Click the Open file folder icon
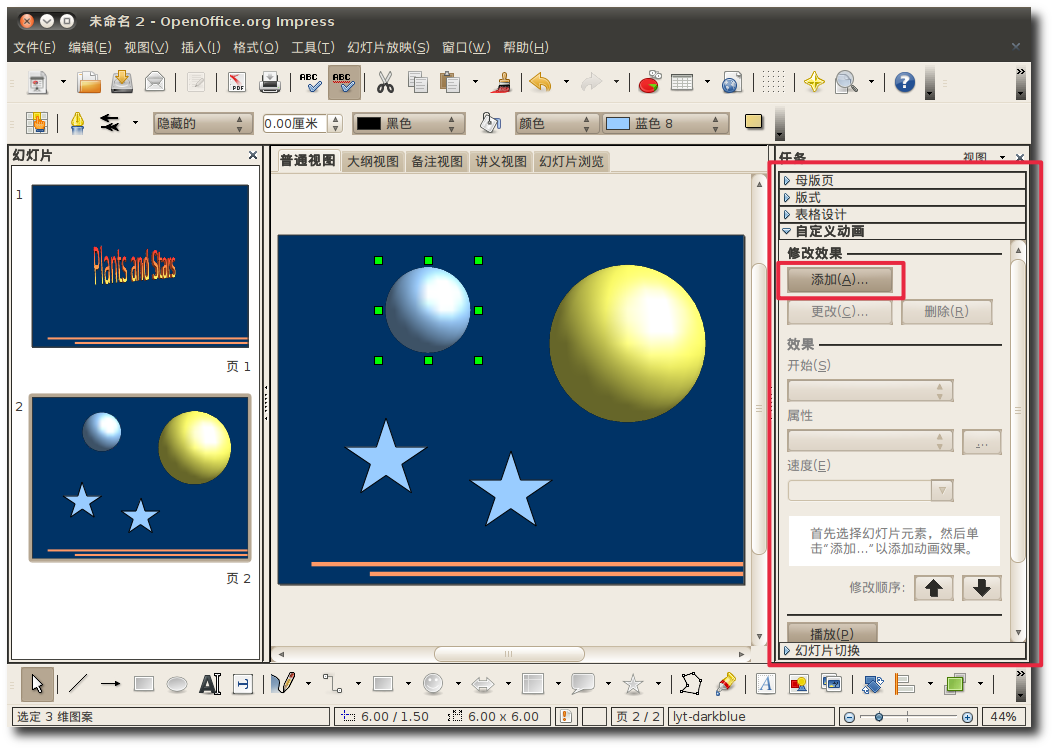The height and width of the screenshot is (750, 1054). 88,83
